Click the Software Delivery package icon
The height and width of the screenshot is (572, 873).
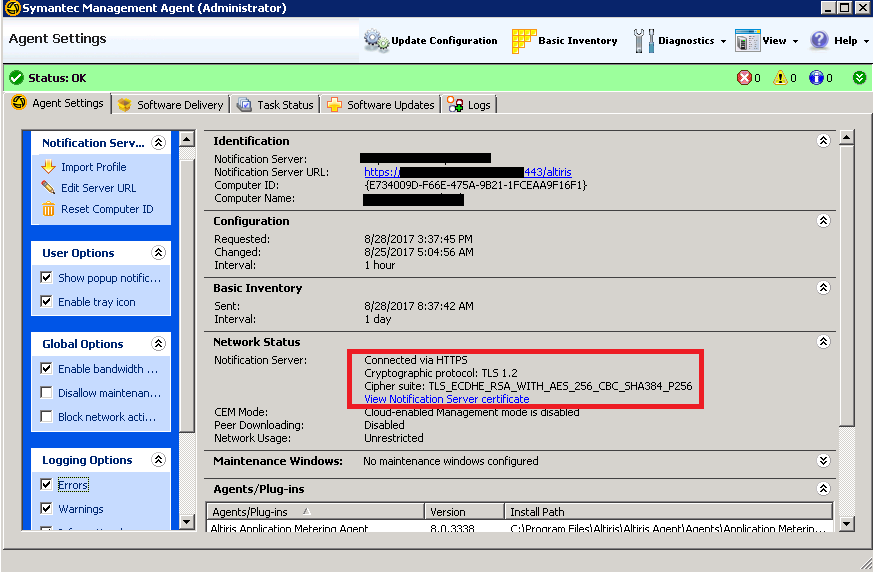coord(124,105)
